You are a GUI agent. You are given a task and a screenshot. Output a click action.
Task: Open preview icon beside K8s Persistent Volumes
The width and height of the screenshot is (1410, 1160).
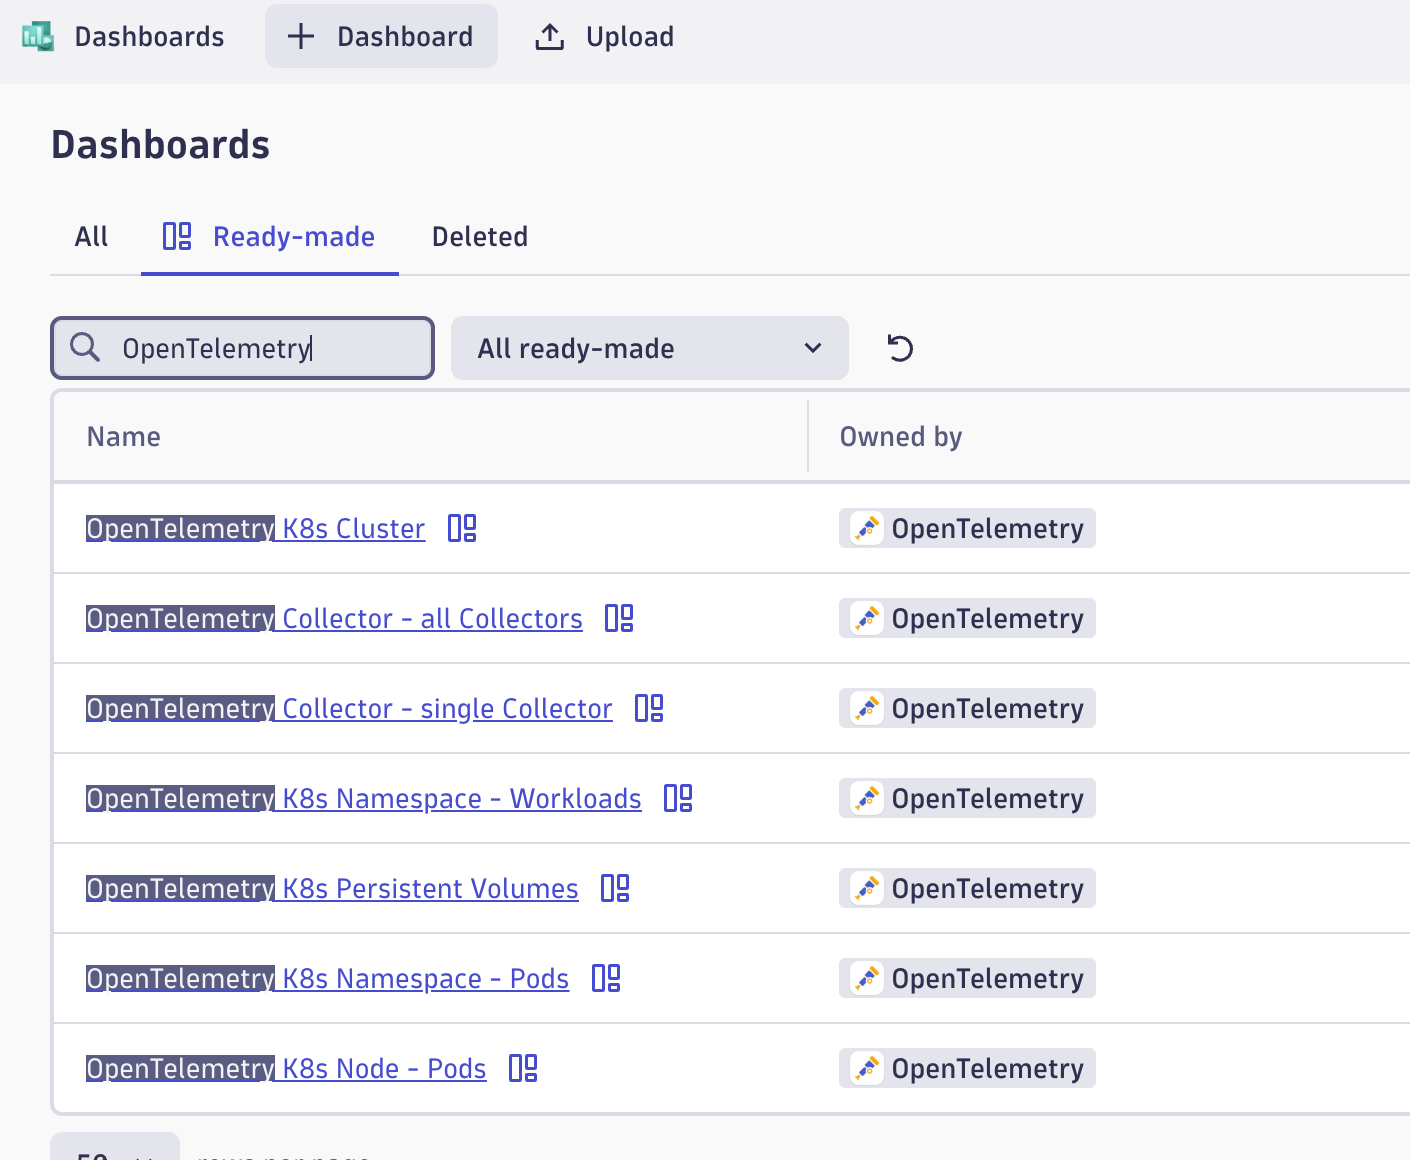614,888
